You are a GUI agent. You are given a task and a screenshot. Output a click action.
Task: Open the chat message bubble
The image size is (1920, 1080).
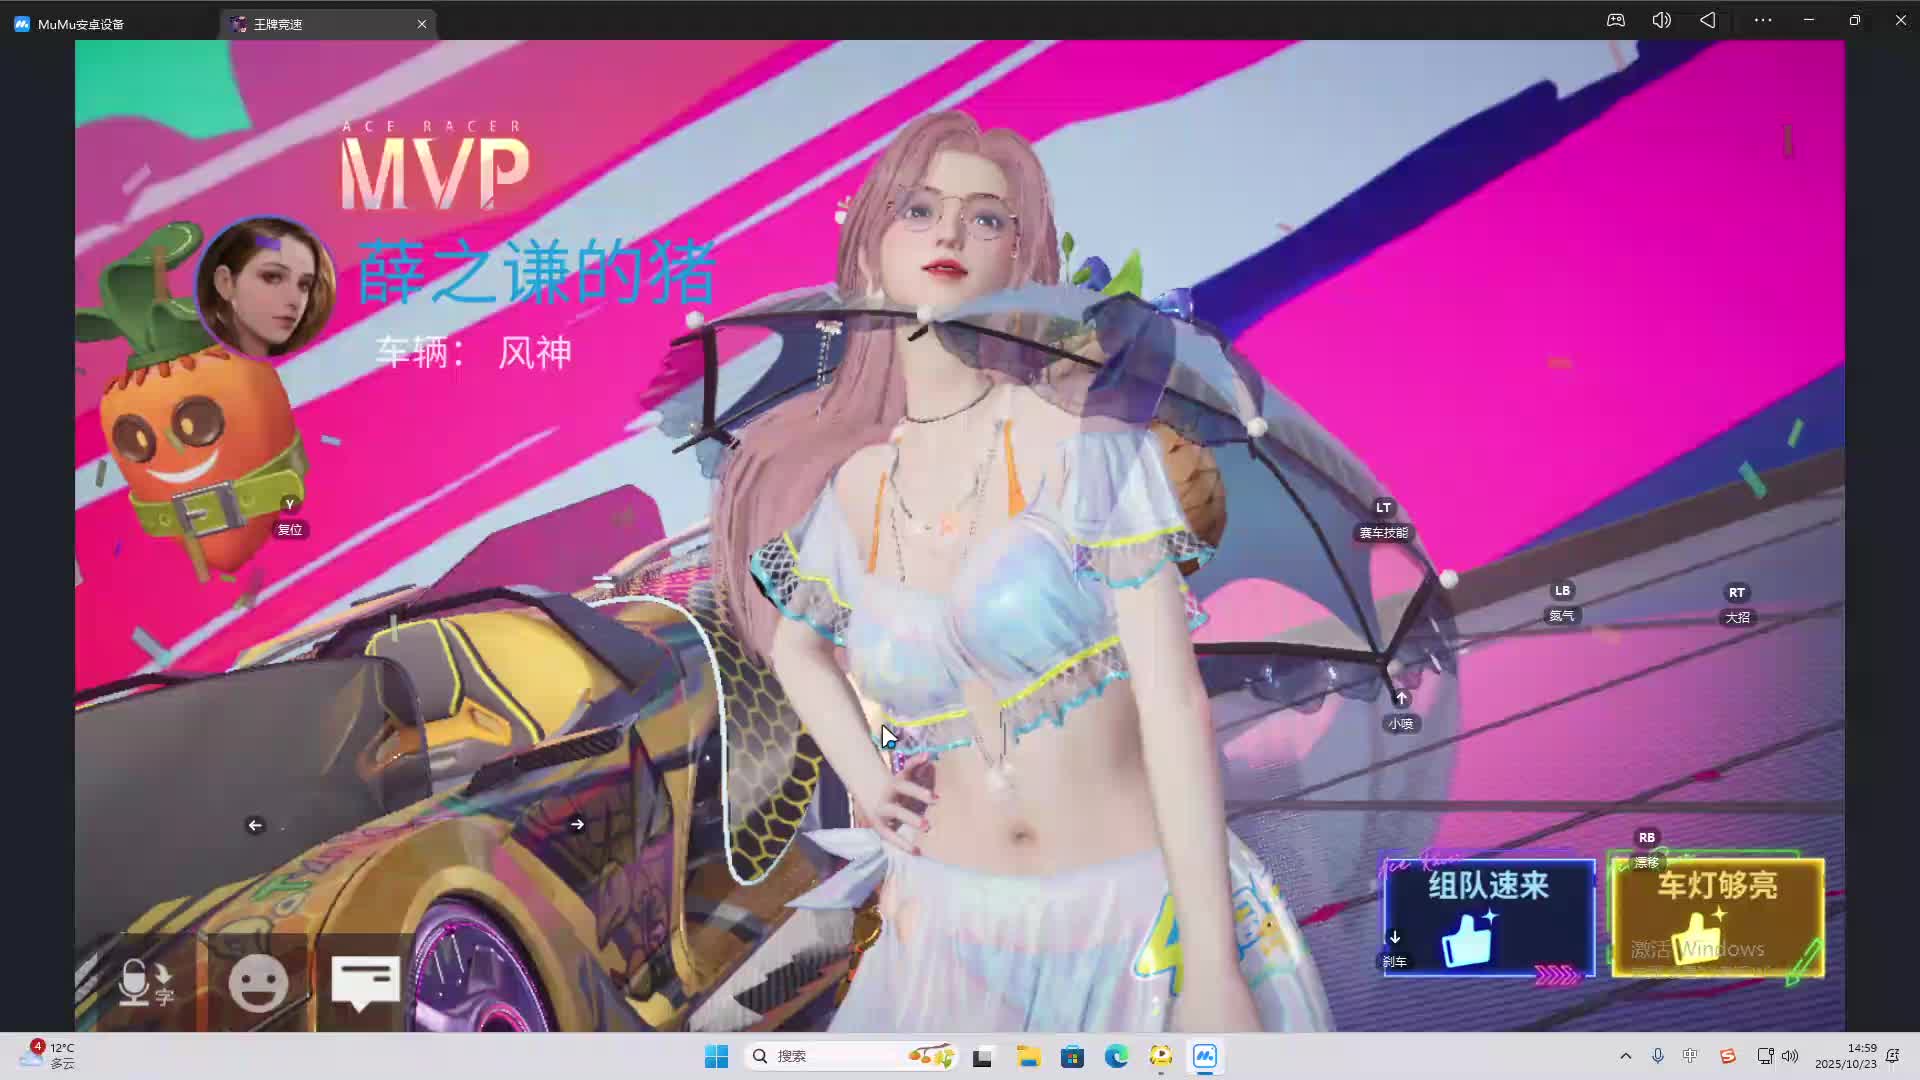(x=365, y=982)
